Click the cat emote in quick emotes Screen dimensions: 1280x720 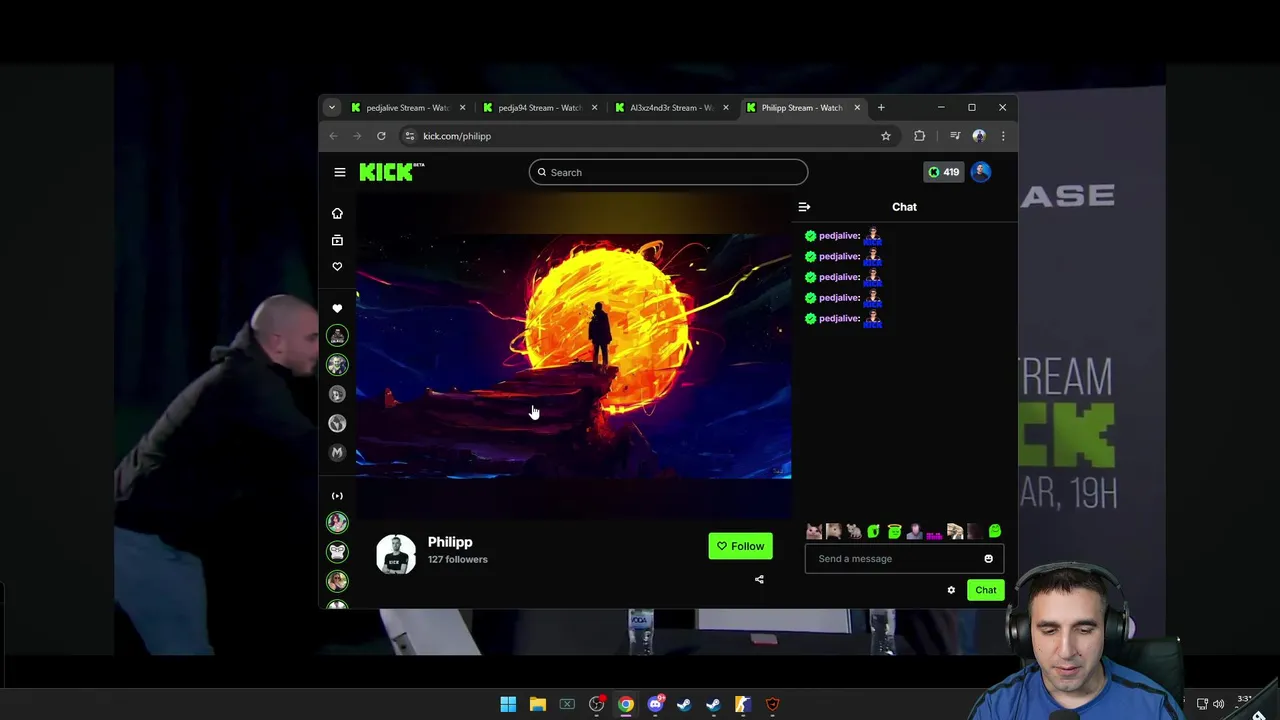(x=814, y=532)
